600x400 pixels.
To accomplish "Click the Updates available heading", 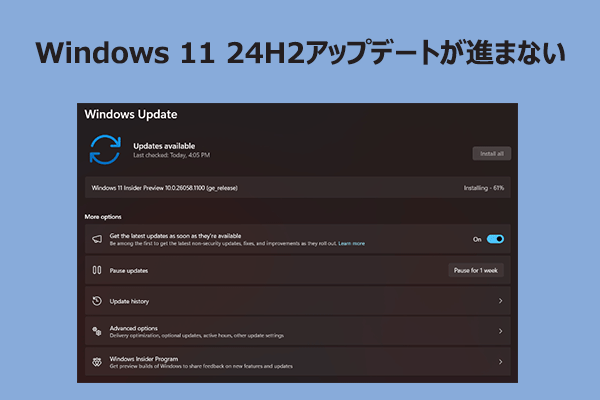I will (164, 146).
